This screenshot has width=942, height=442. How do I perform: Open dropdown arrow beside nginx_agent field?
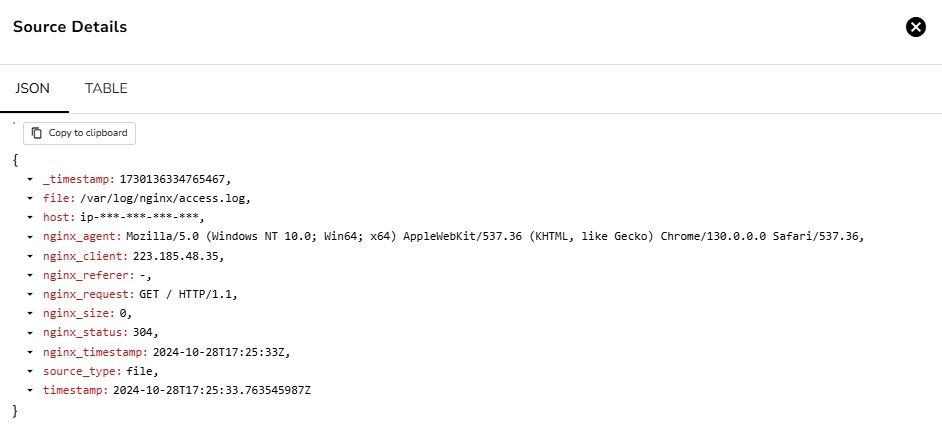(x=31, y=237)
